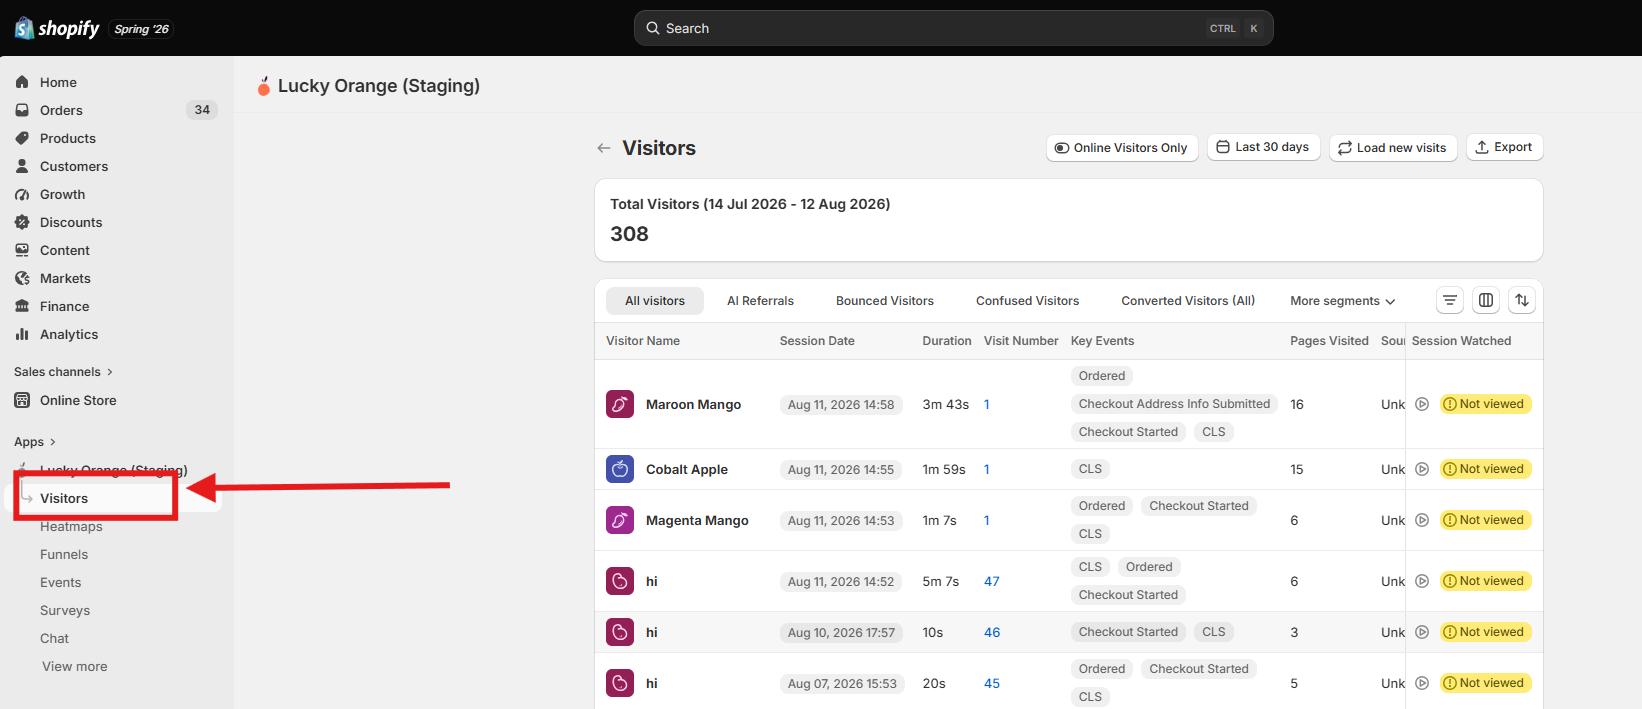Play Magenta Mango's session recording
This screenshot has width=1642, height=709.
pos(1422,520)
